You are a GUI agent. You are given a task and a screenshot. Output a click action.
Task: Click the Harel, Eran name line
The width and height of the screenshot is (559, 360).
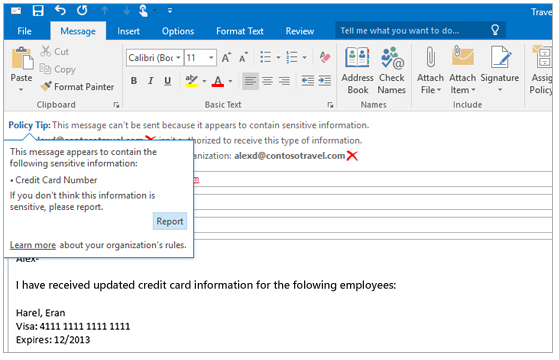[x=41, y=313]
